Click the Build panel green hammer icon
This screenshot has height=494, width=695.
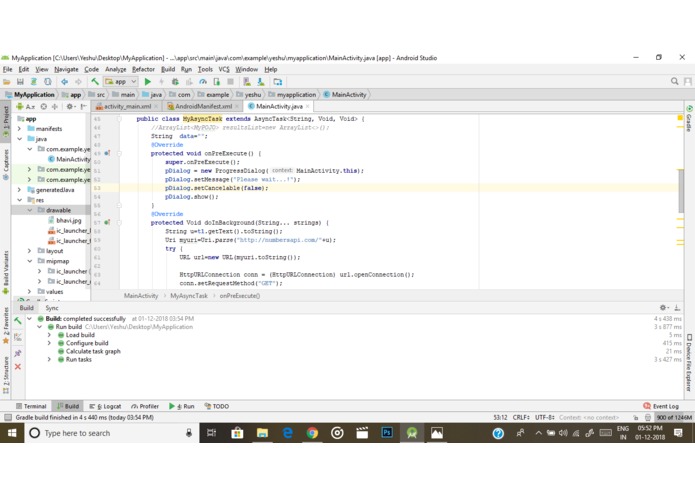coord(18,321)
